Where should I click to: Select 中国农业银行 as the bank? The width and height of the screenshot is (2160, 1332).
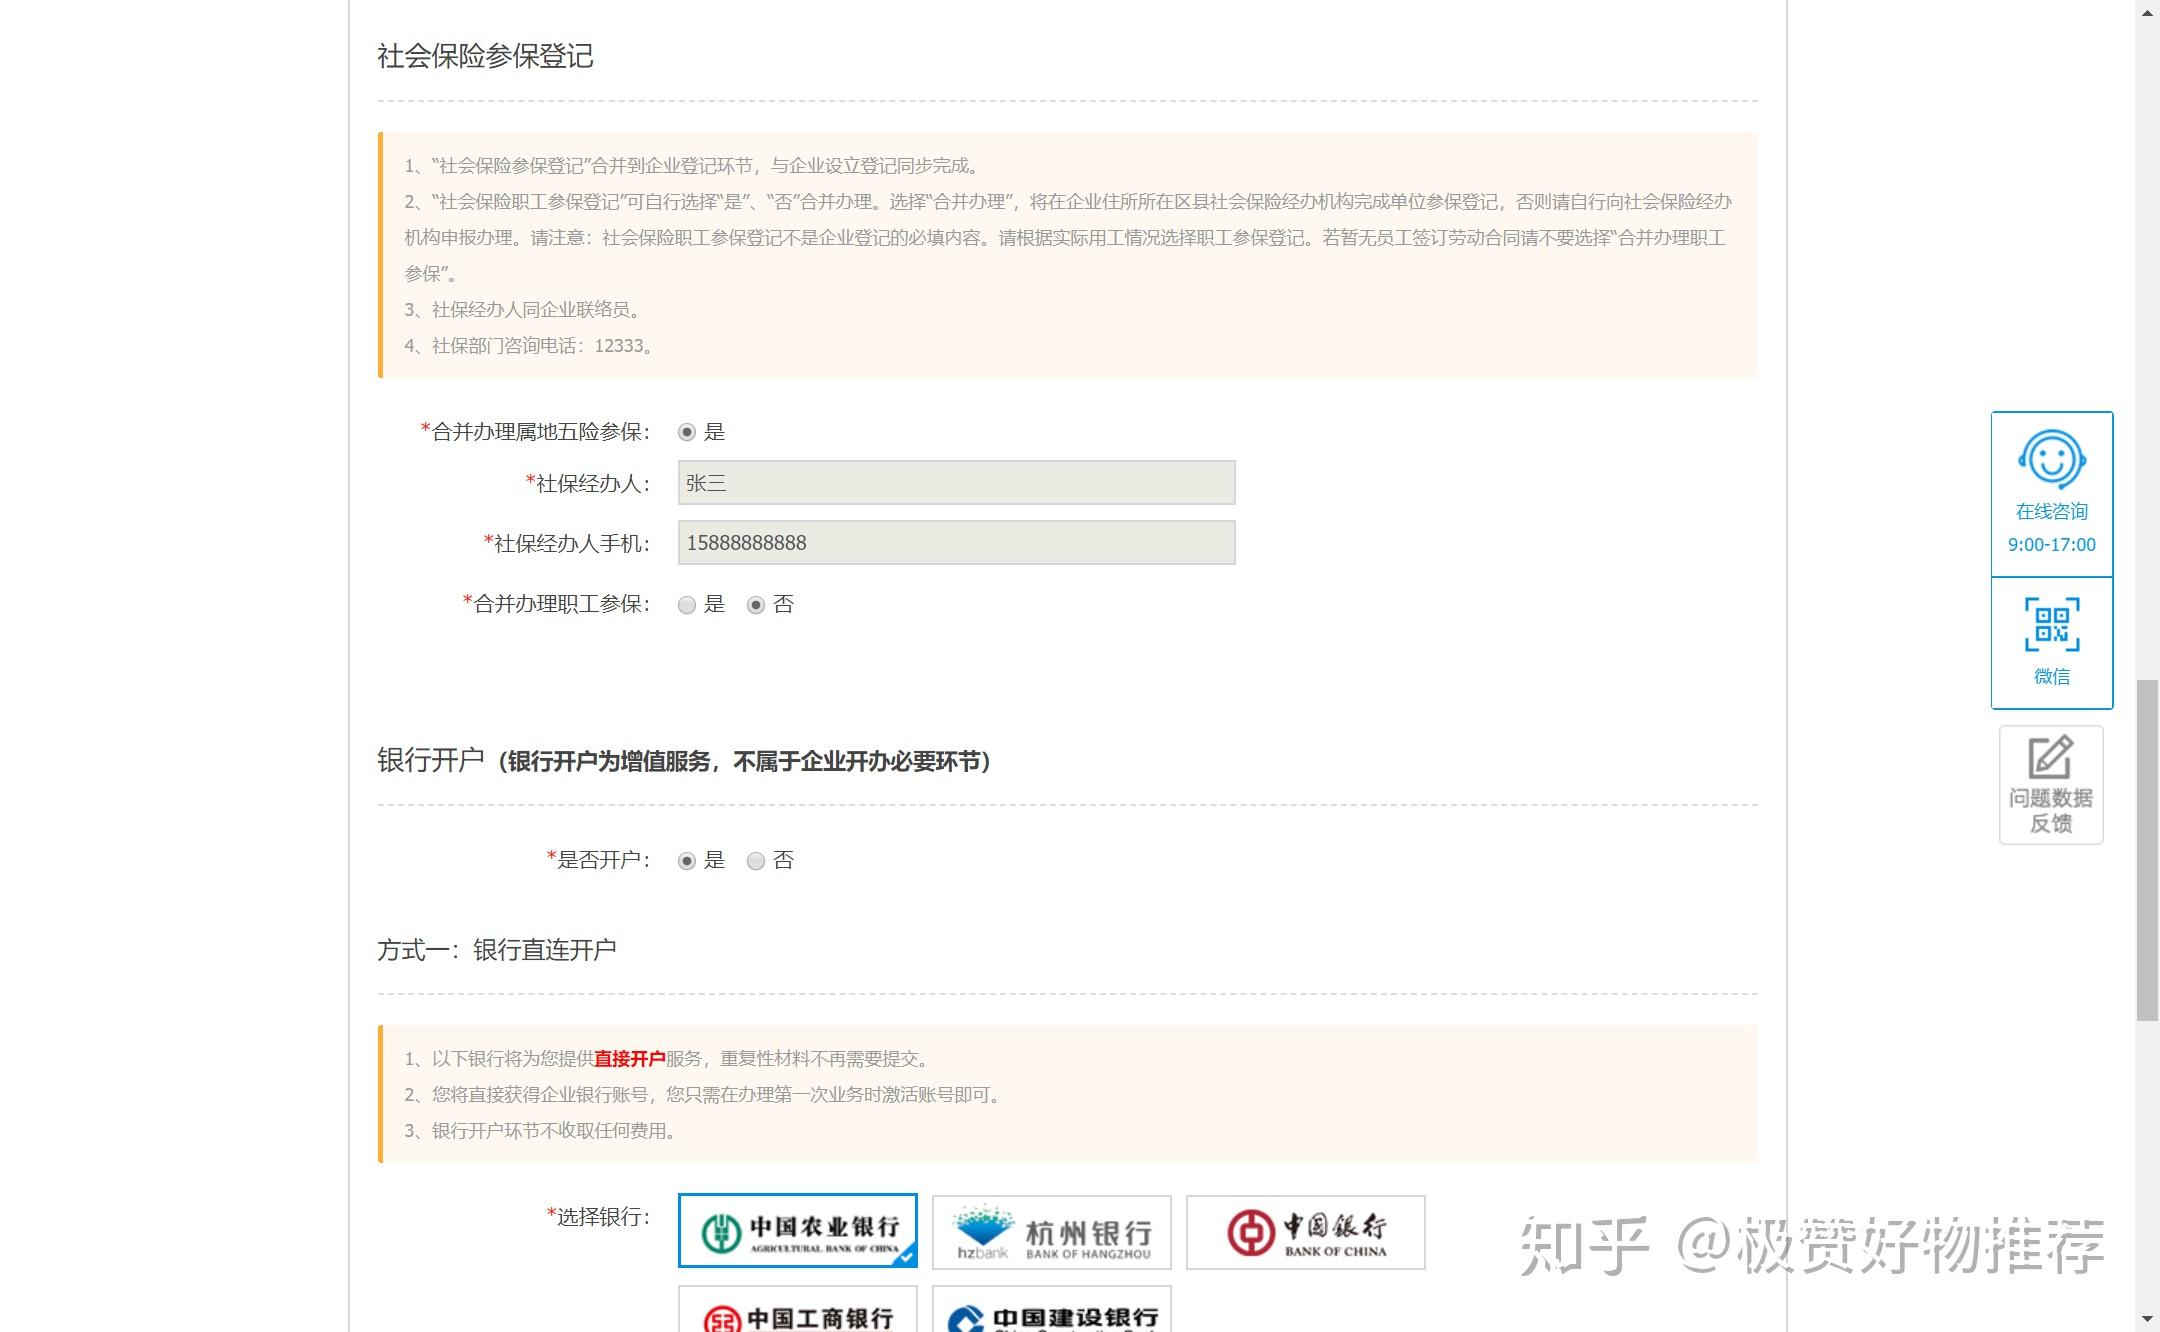point(797,1231)
